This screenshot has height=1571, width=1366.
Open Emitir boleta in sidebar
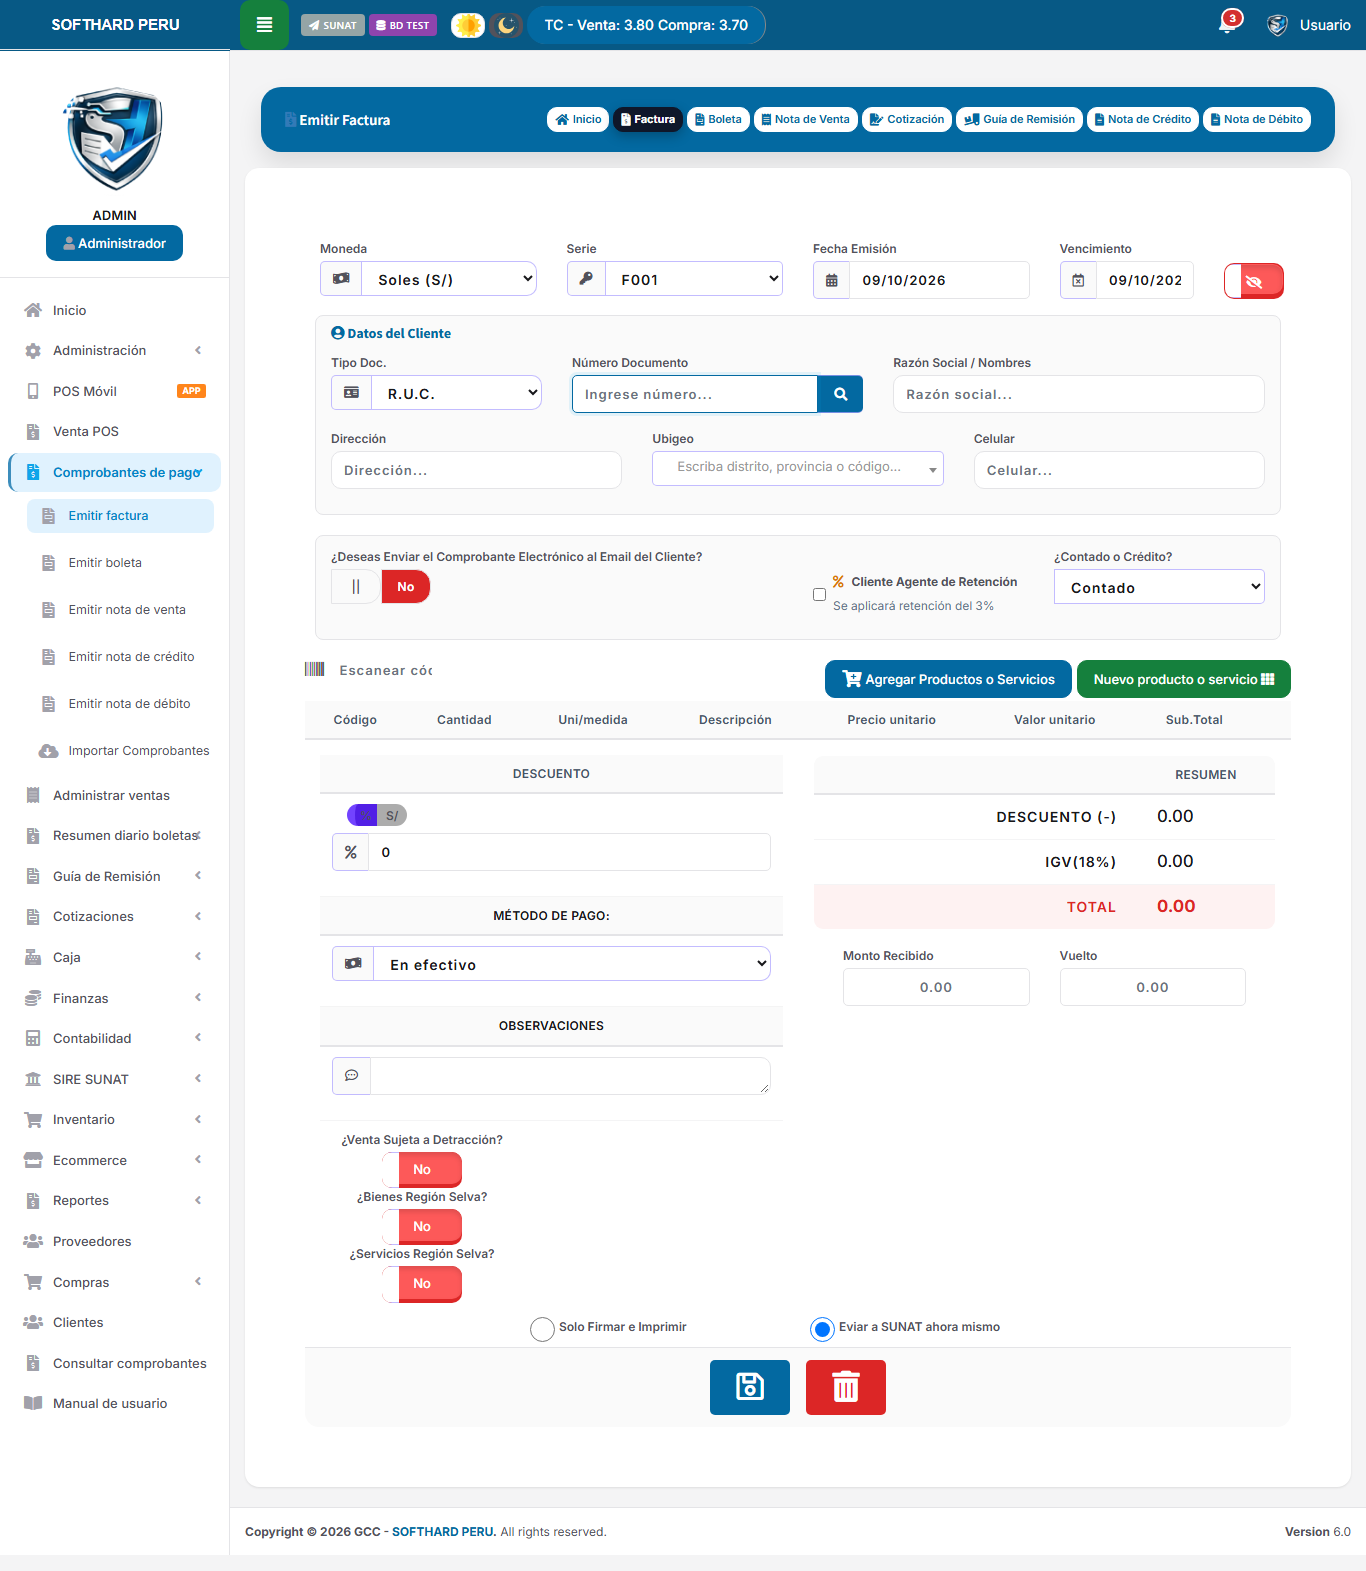pyautogui.click(x=120, y=563)
